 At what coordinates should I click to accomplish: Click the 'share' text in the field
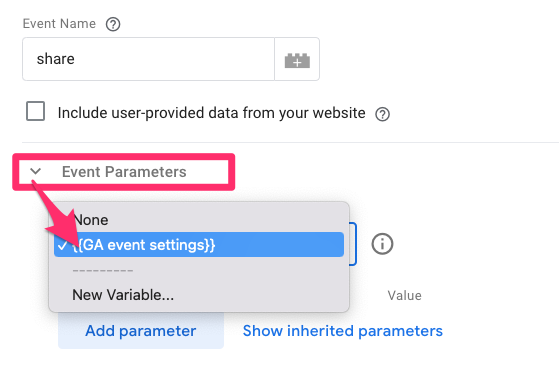(56, 59)
